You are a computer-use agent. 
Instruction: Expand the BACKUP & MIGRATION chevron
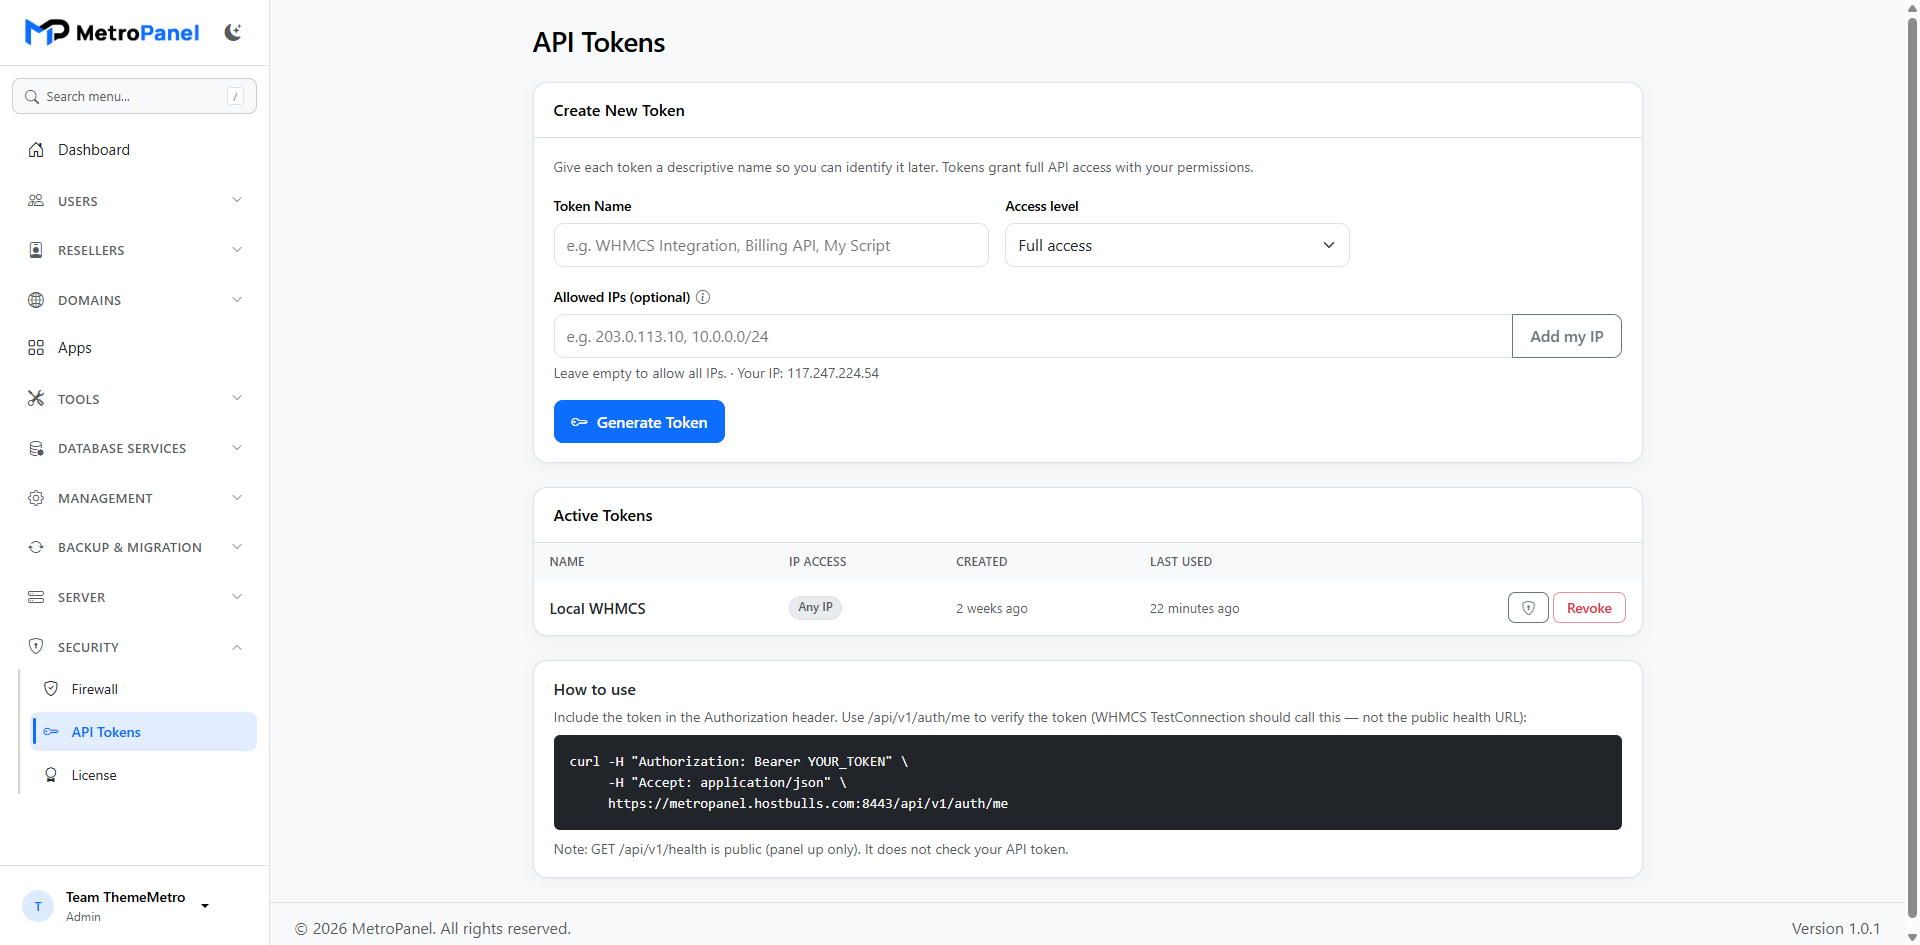237,547
